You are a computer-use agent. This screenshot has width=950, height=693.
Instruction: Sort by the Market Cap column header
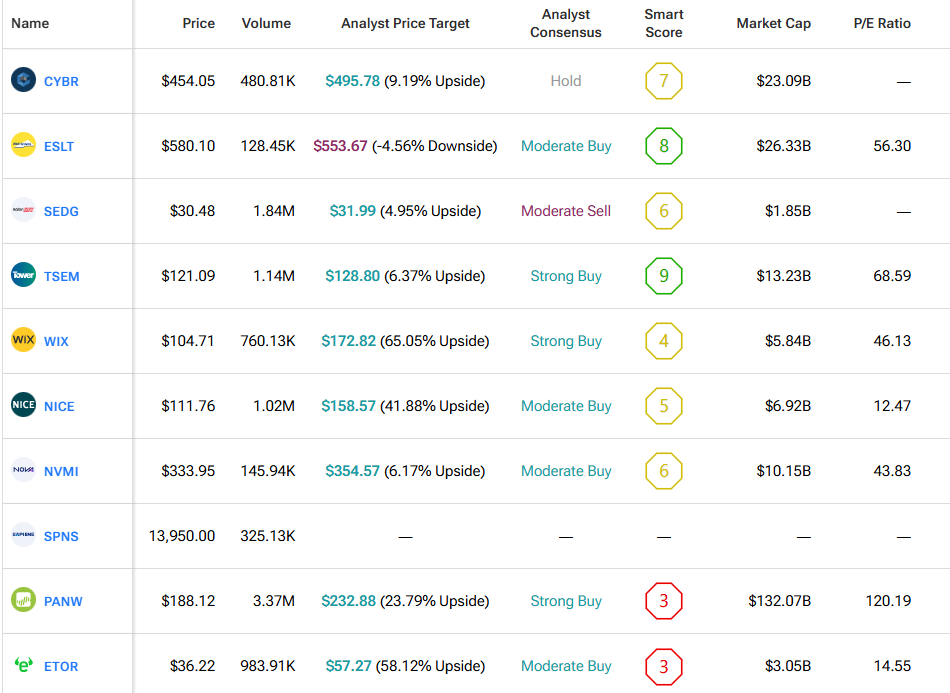(x=773, y=23)
